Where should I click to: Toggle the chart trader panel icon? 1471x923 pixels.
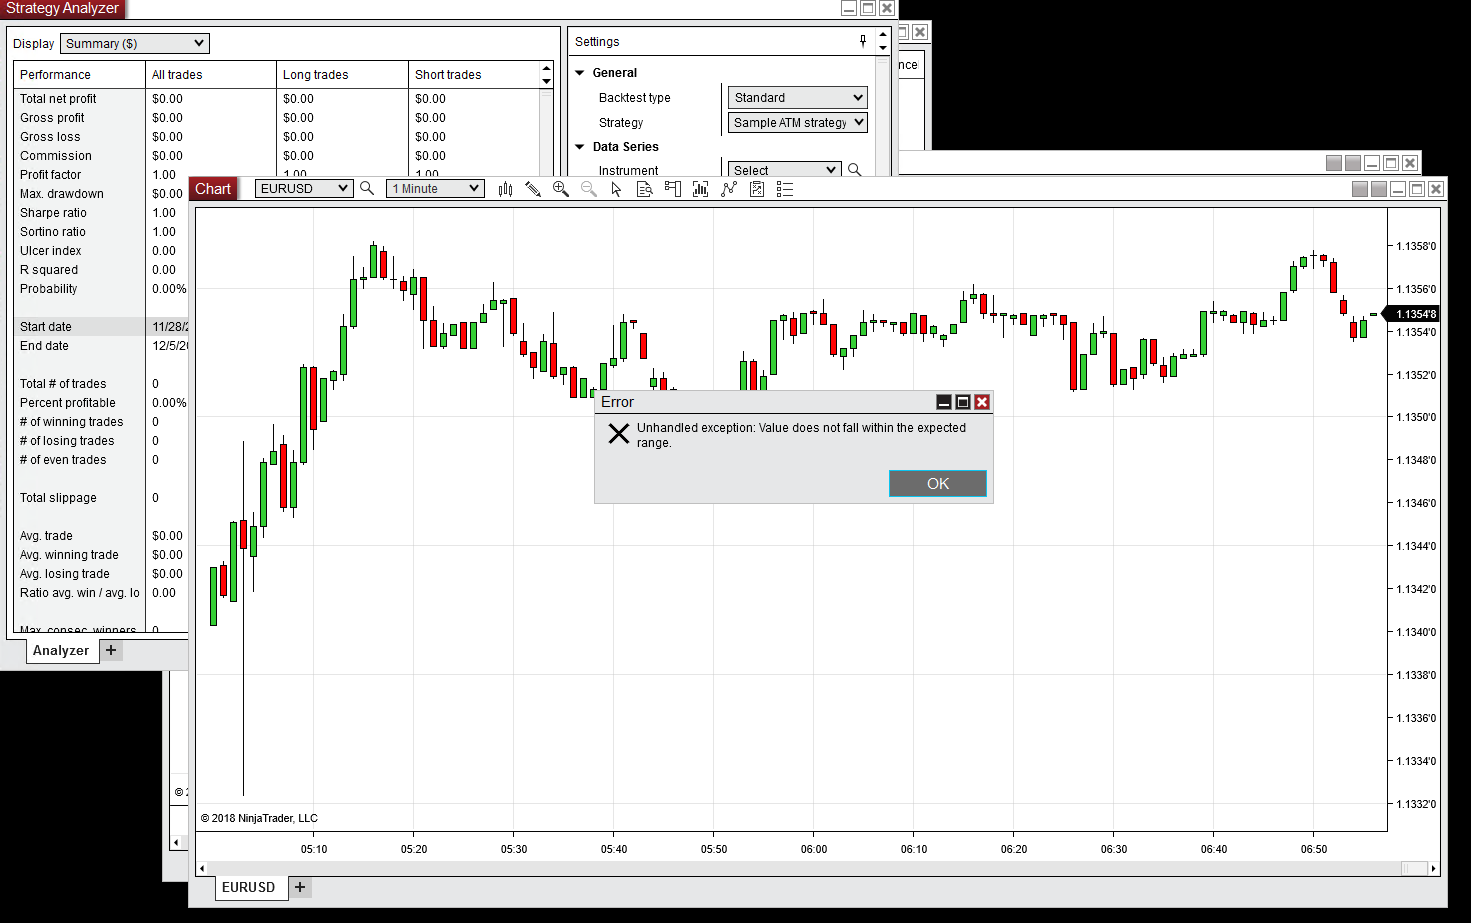click(x=673, y=189)
